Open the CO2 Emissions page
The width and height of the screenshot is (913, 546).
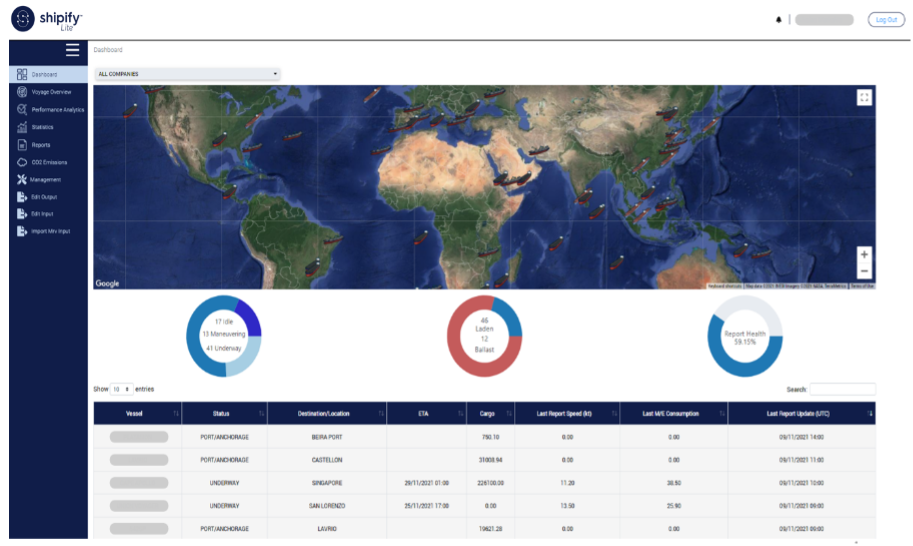pyautogui.click(x=48, y=162)
